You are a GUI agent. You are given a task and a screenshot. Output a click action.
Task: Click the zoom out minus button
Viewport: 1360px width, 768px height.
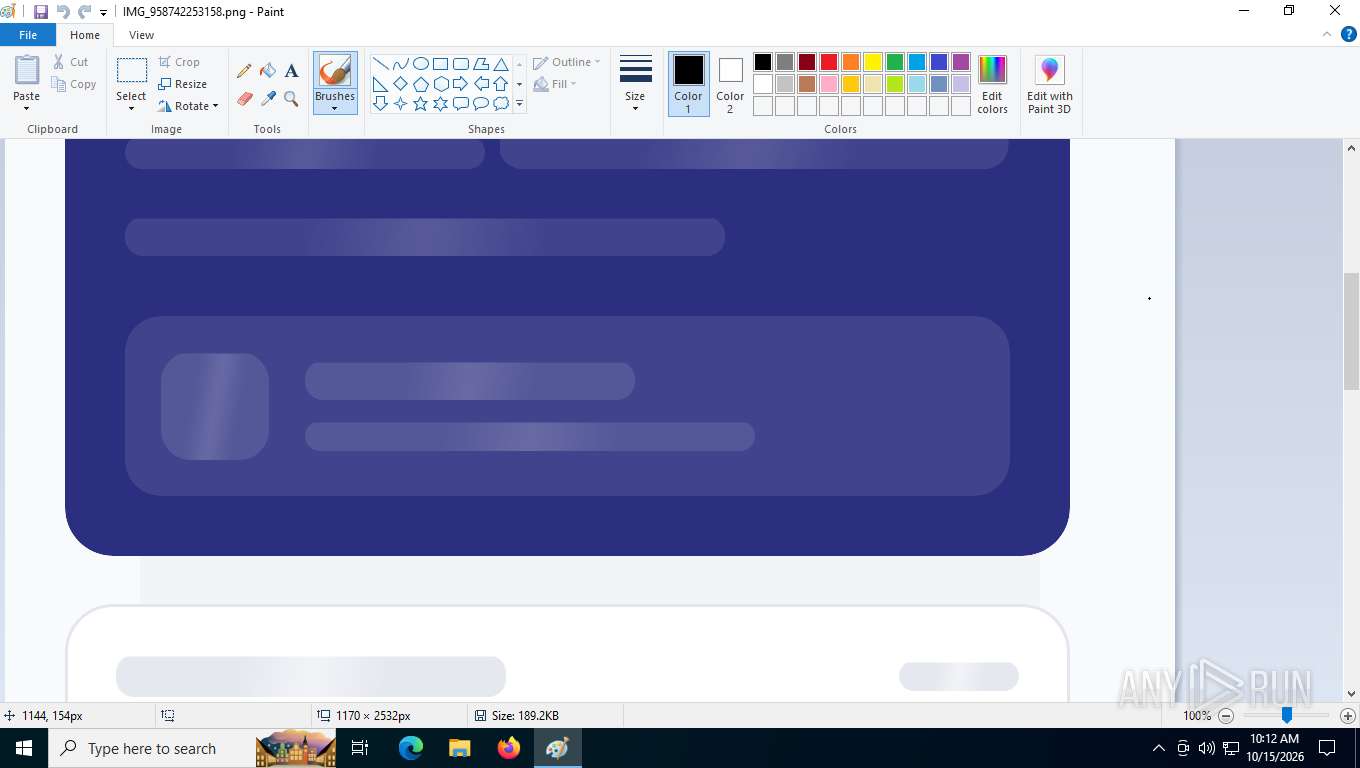pyautogui.click(x=1226, y=716)
